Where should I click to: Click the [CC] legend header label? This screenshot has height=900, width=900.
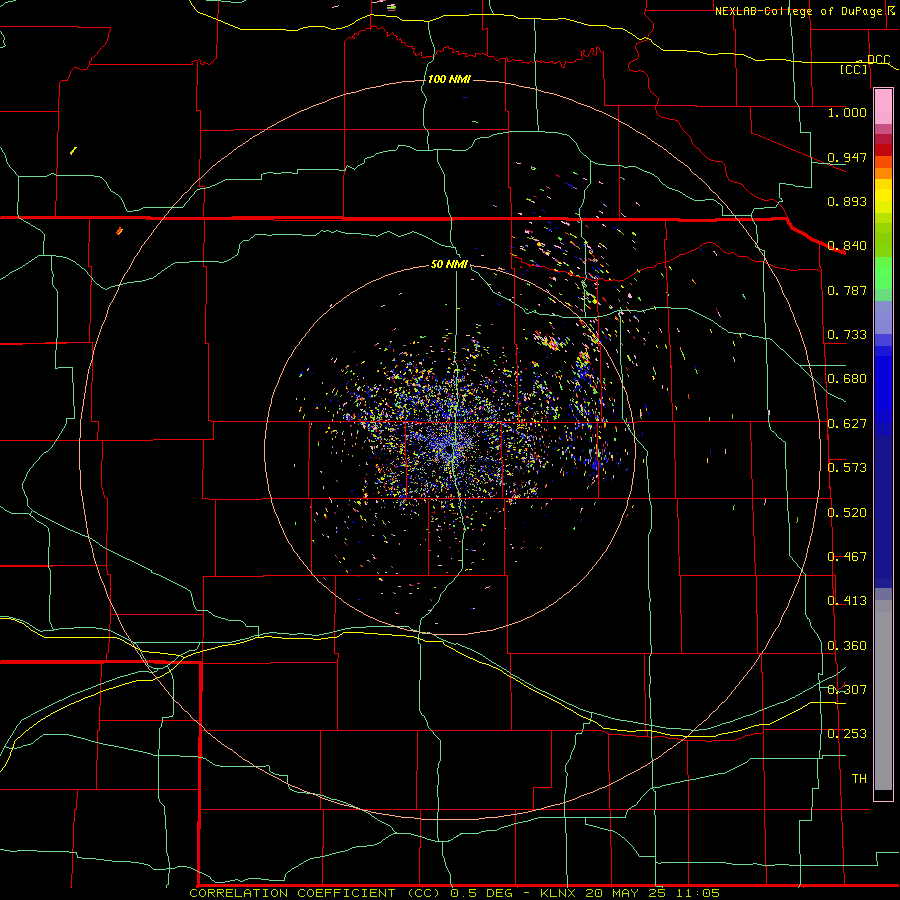pyautogui.click(x=854, y=69)
